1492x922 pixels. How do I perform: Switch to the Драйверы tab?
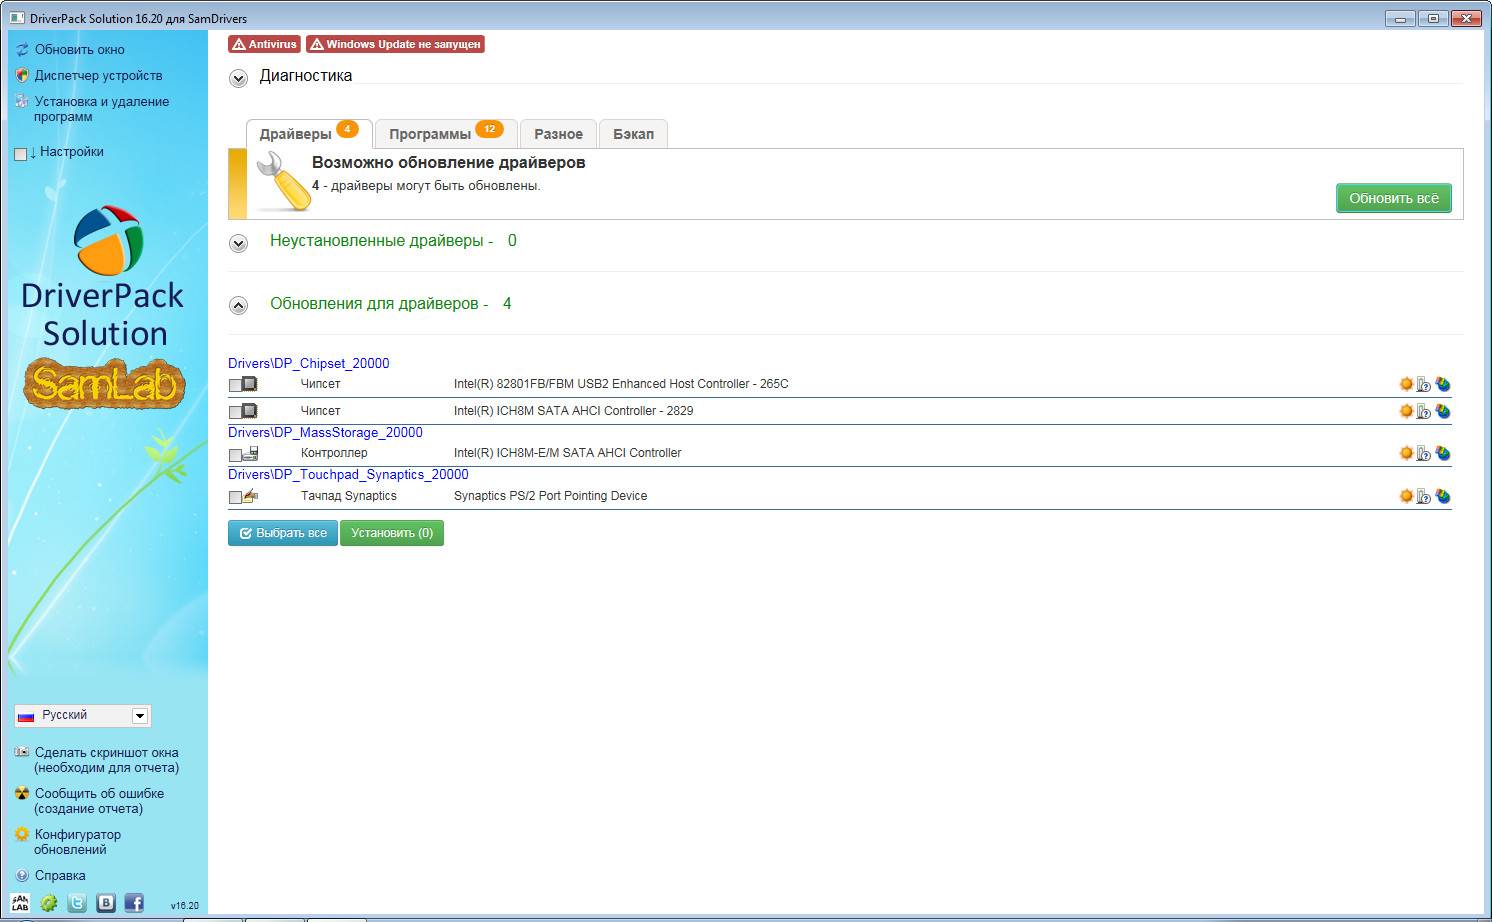click(x=309, y=133)
